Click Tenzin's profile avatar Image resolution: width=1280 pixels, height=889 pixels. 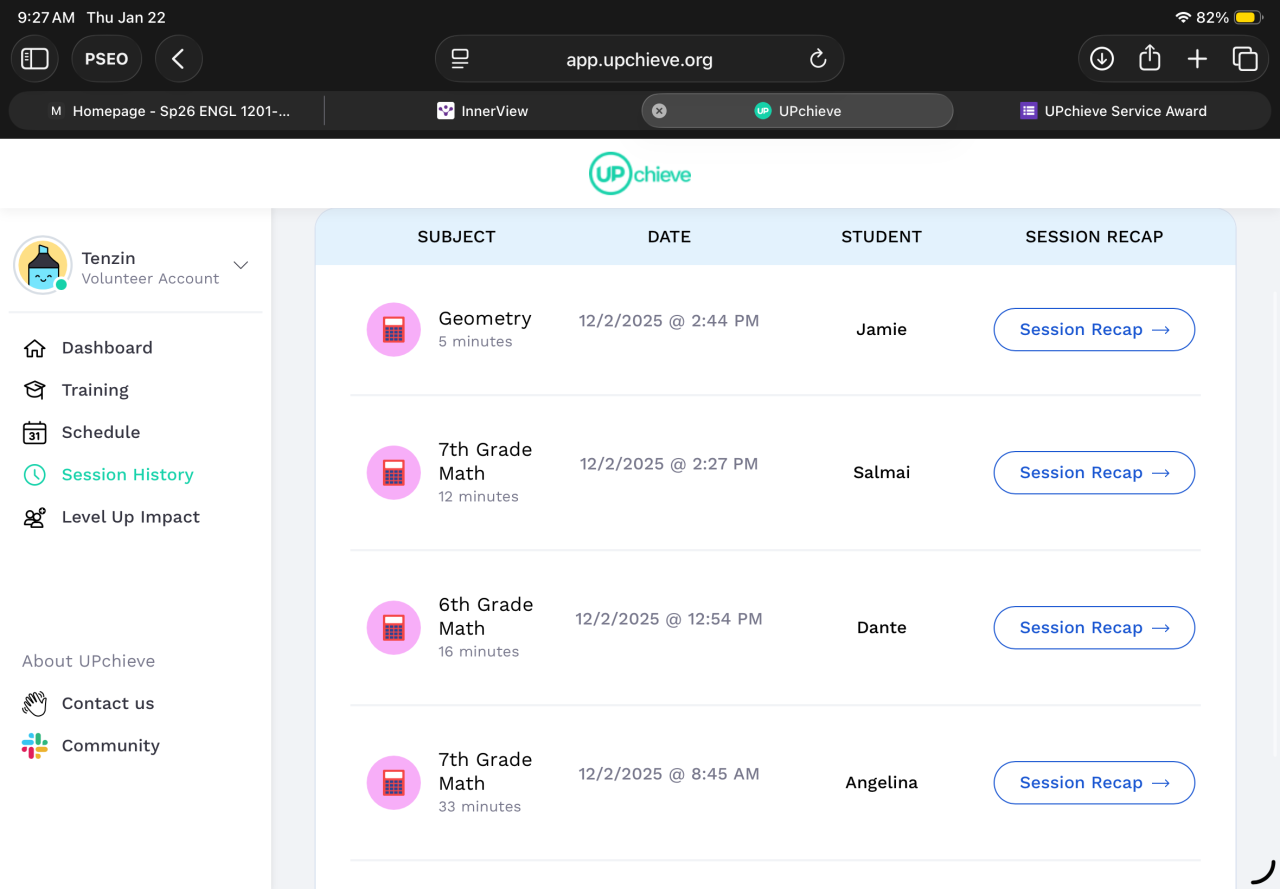(43, 265)
